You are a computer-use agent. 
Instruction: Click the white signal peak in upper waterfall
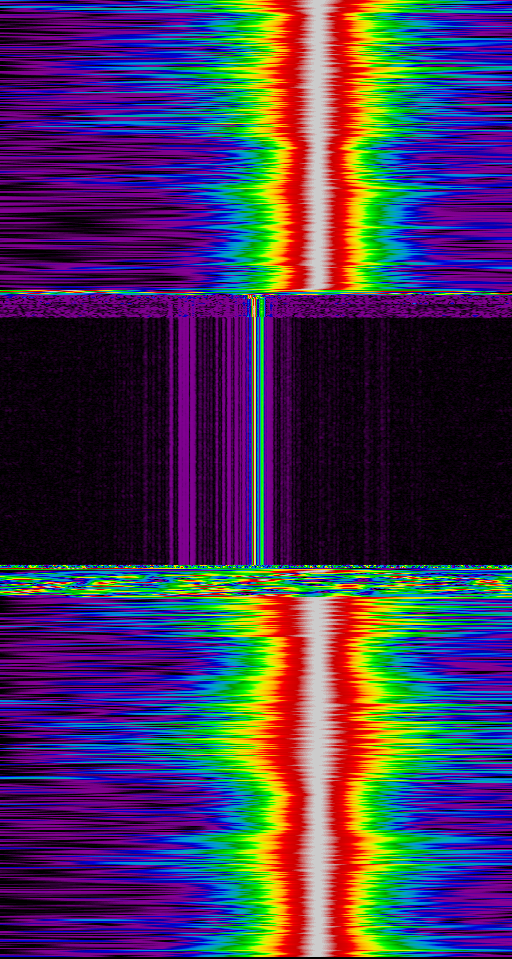click(x=319, y=145)
